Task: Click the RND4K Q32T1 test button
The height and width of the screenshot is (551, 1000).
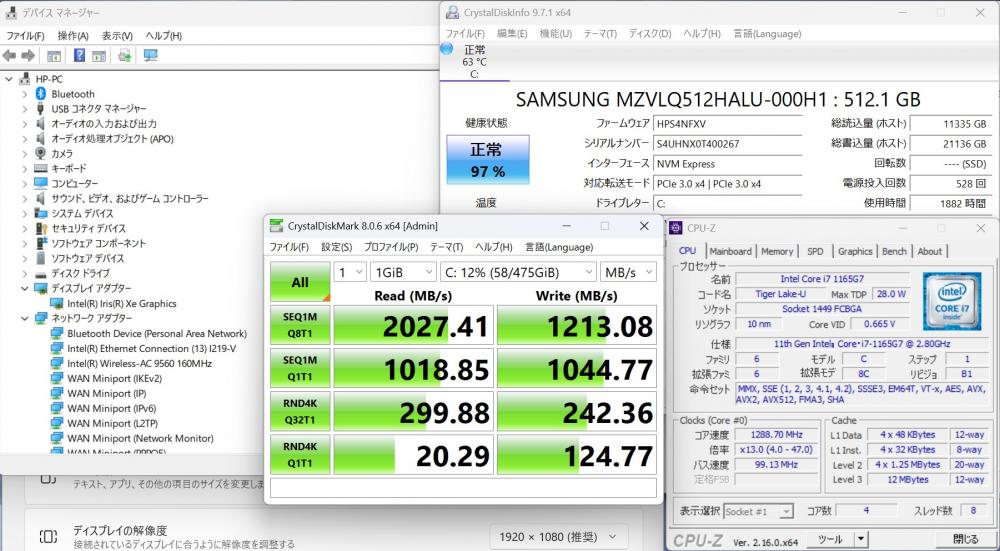Action: 300,411
